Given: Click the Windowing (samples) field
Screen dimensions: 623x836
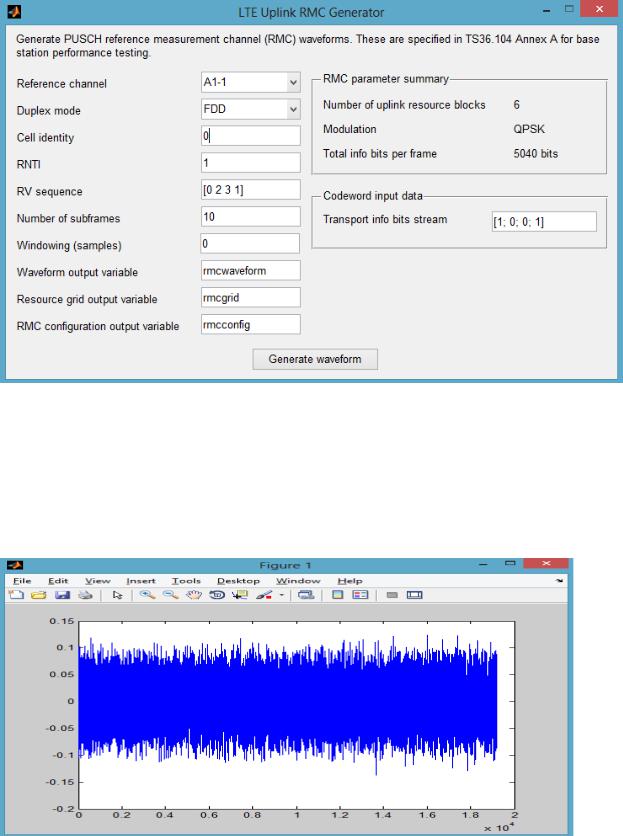Looking at the screenshot, I should [250, 244].
